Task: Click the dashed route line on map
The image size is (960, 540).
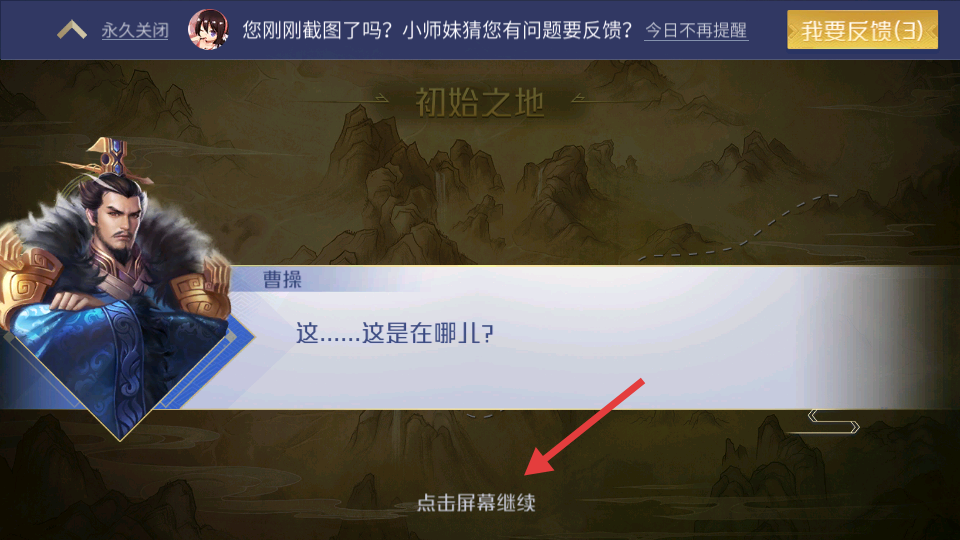Action: click(735, 228)
